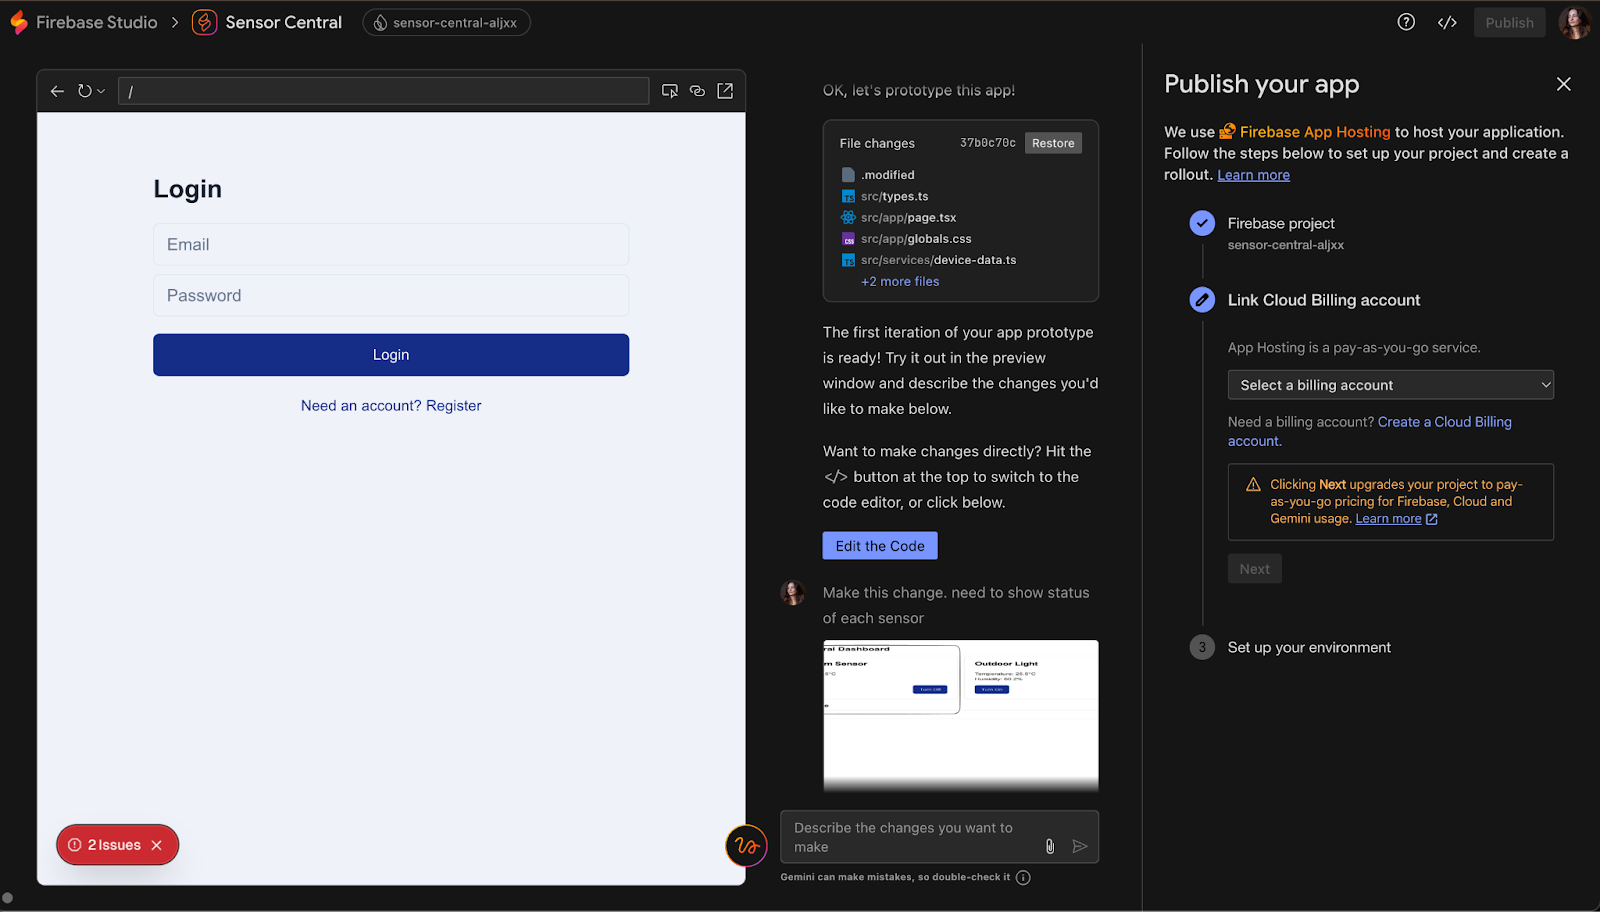Open the user profile avatar
The image size is (1600, 912).
click(1574, 22)
